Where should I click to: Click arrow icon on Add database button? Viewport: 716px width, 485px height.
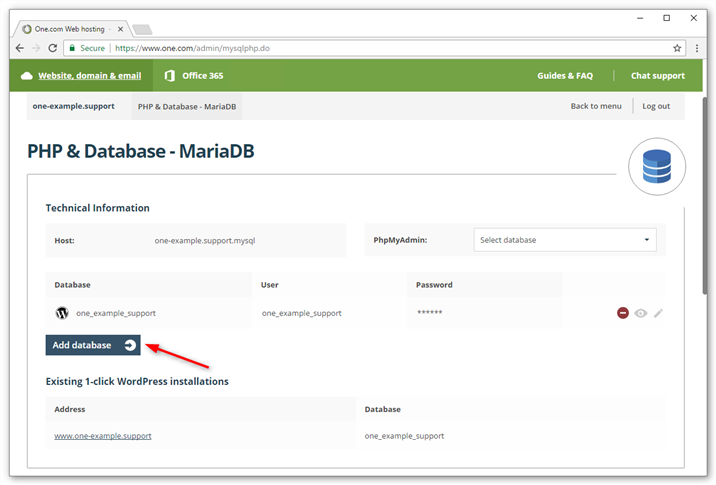tap(130, 345)
